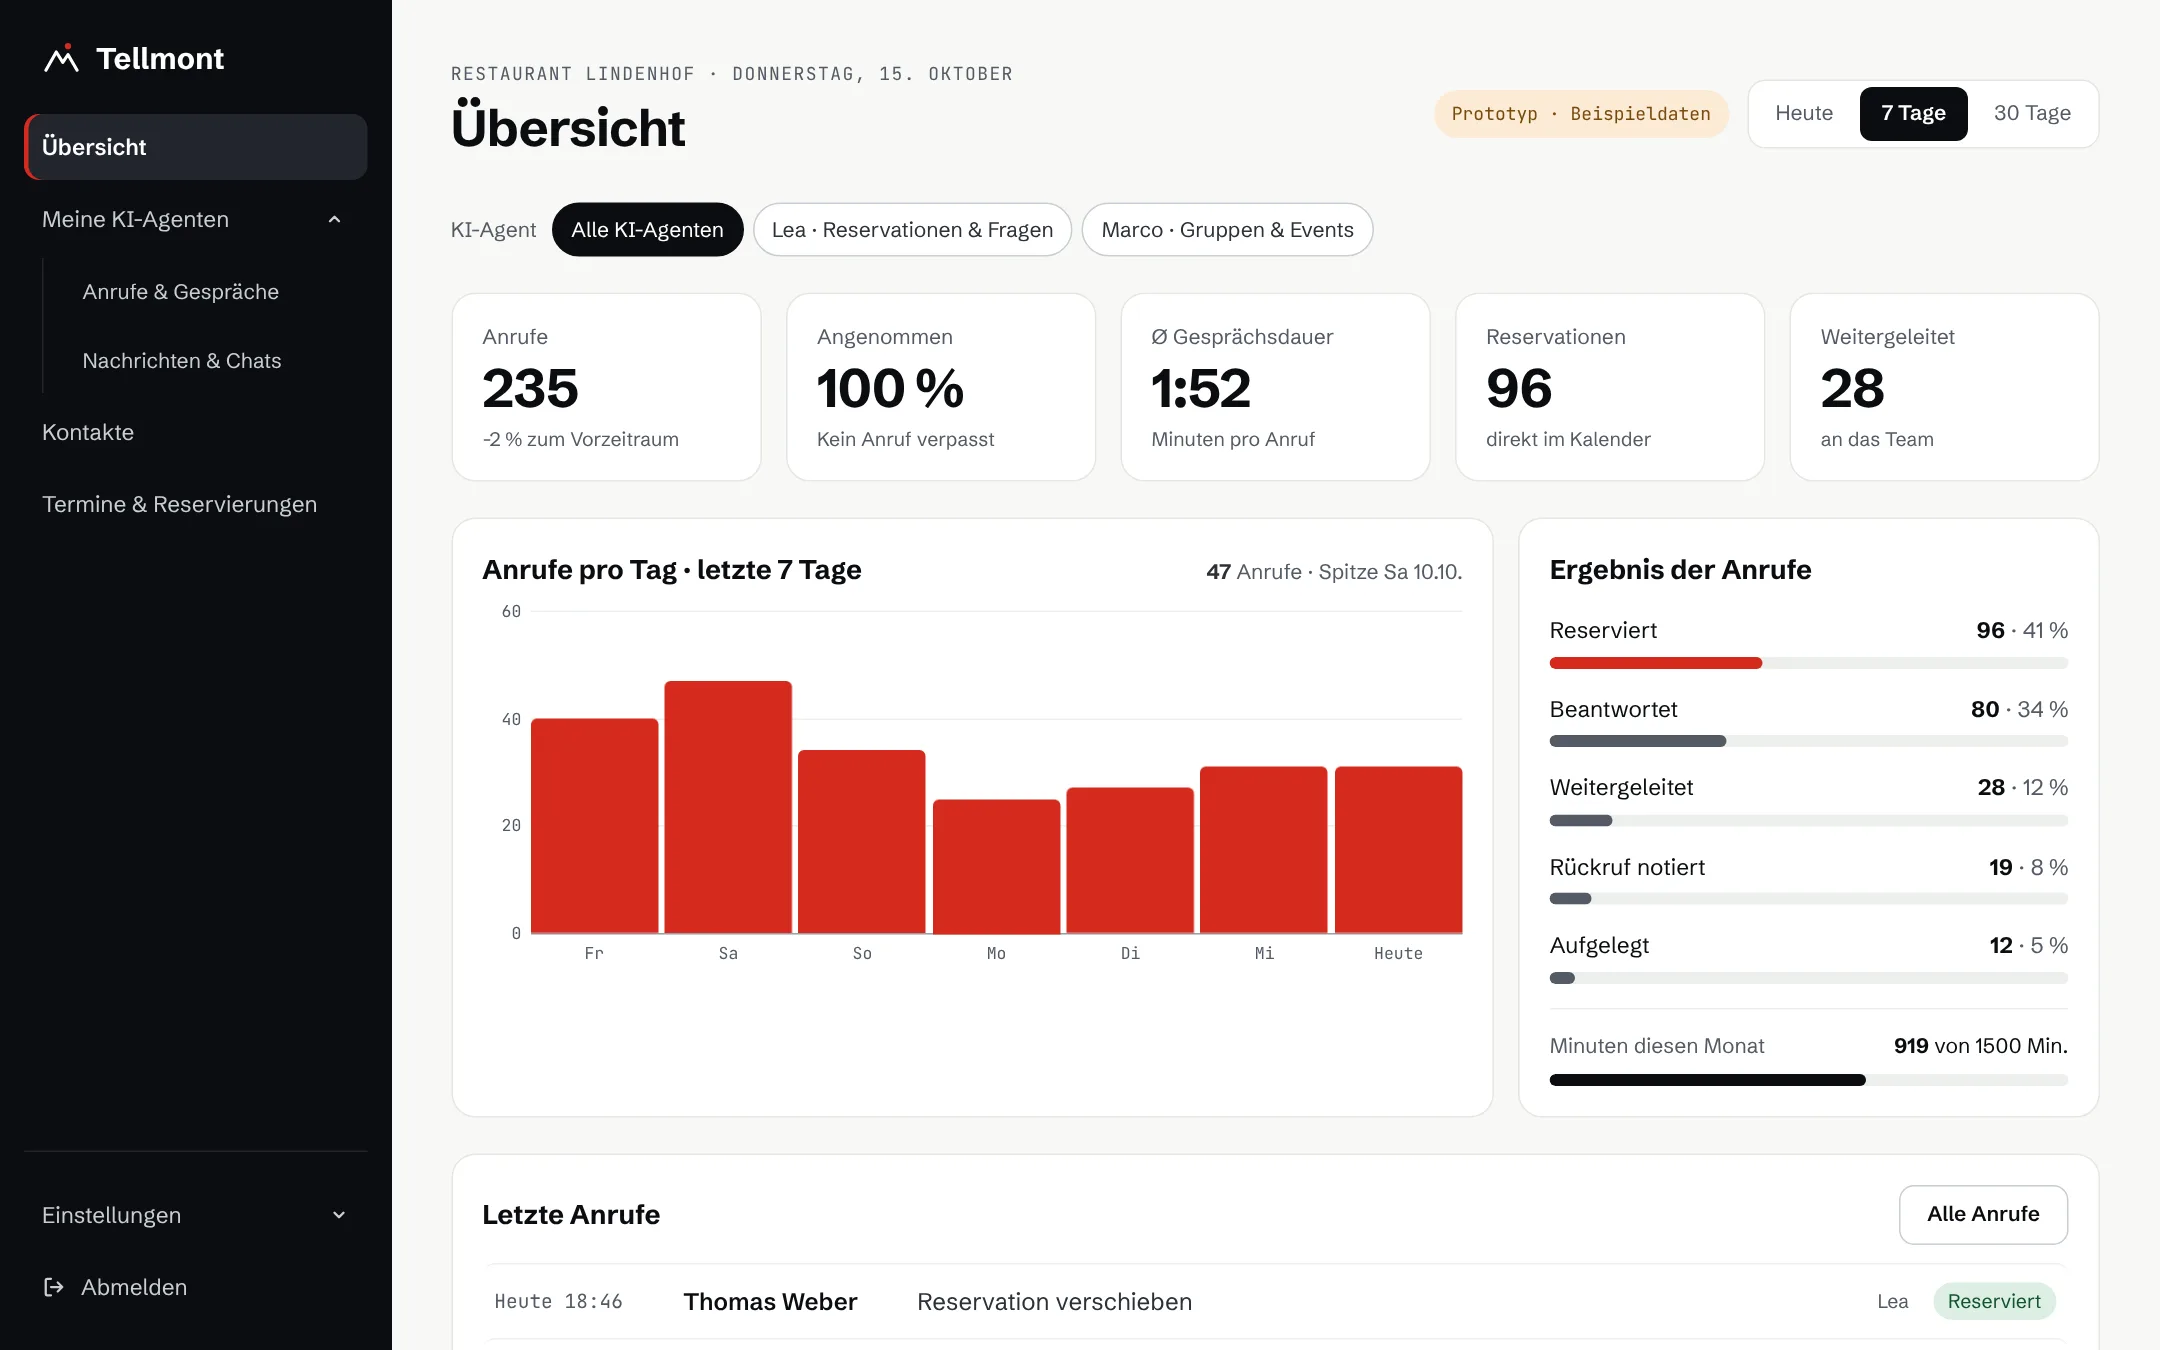Click the Abmelden link
2160x1350 pixels.
pyautogui.click(x=134, y=1287)
